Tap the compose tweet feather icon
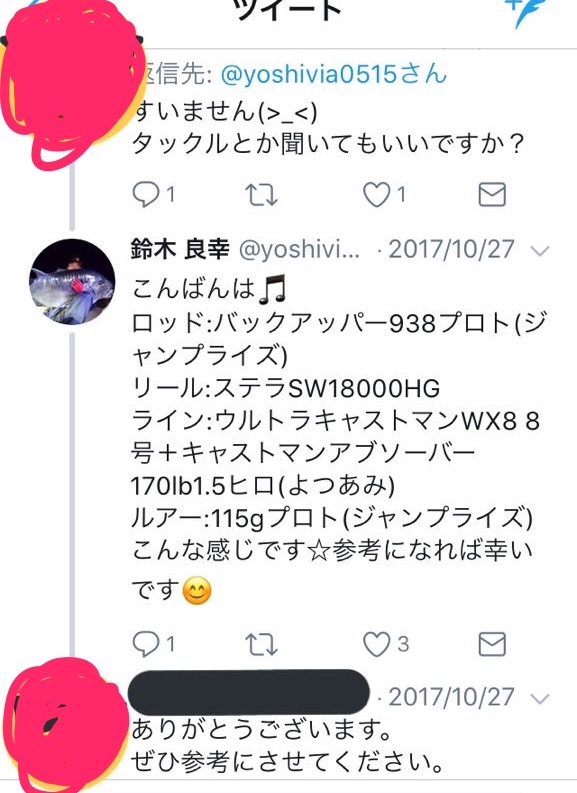 [x=528, y=11]
